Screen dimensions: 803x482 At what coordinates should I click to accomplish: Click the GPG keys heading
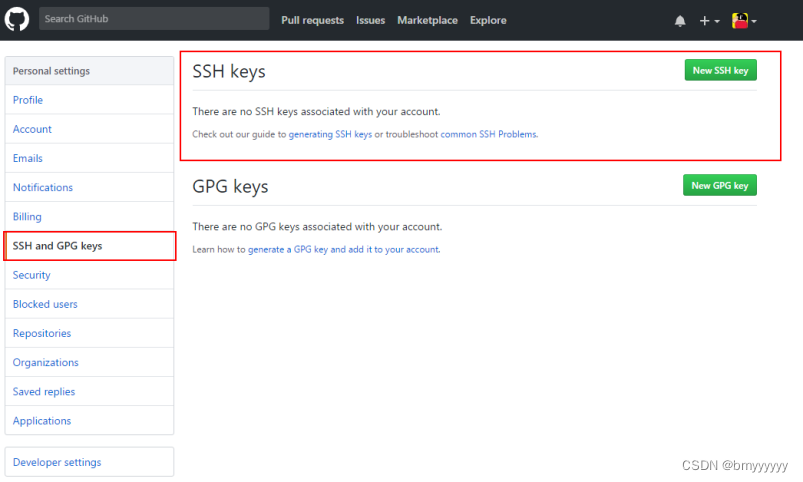[230, 186]
